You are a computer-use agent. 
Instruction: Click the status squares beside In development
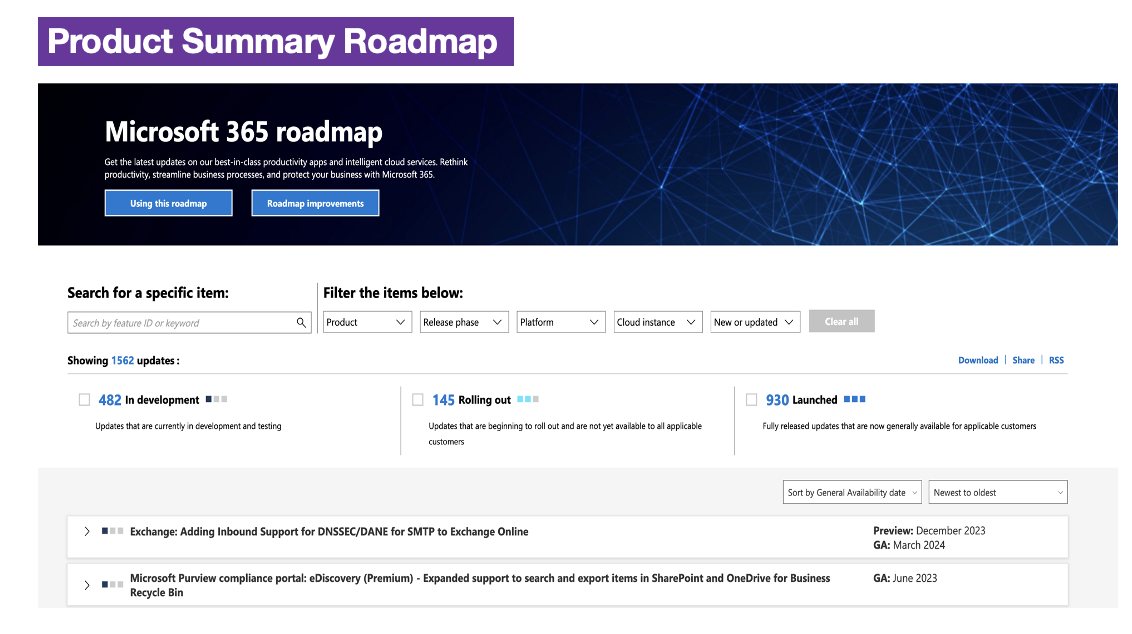pyautogui.click(x=214, y=399)
